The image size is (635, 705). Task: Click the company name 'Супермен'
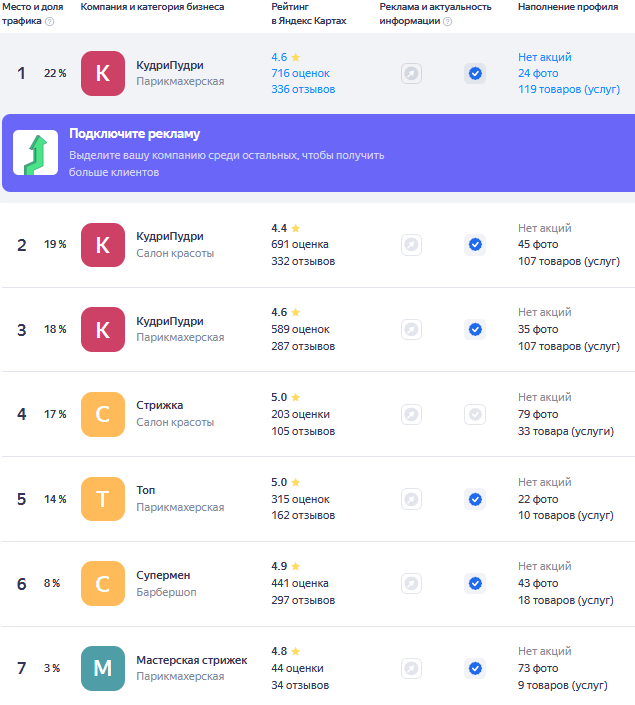pos(163,576)
